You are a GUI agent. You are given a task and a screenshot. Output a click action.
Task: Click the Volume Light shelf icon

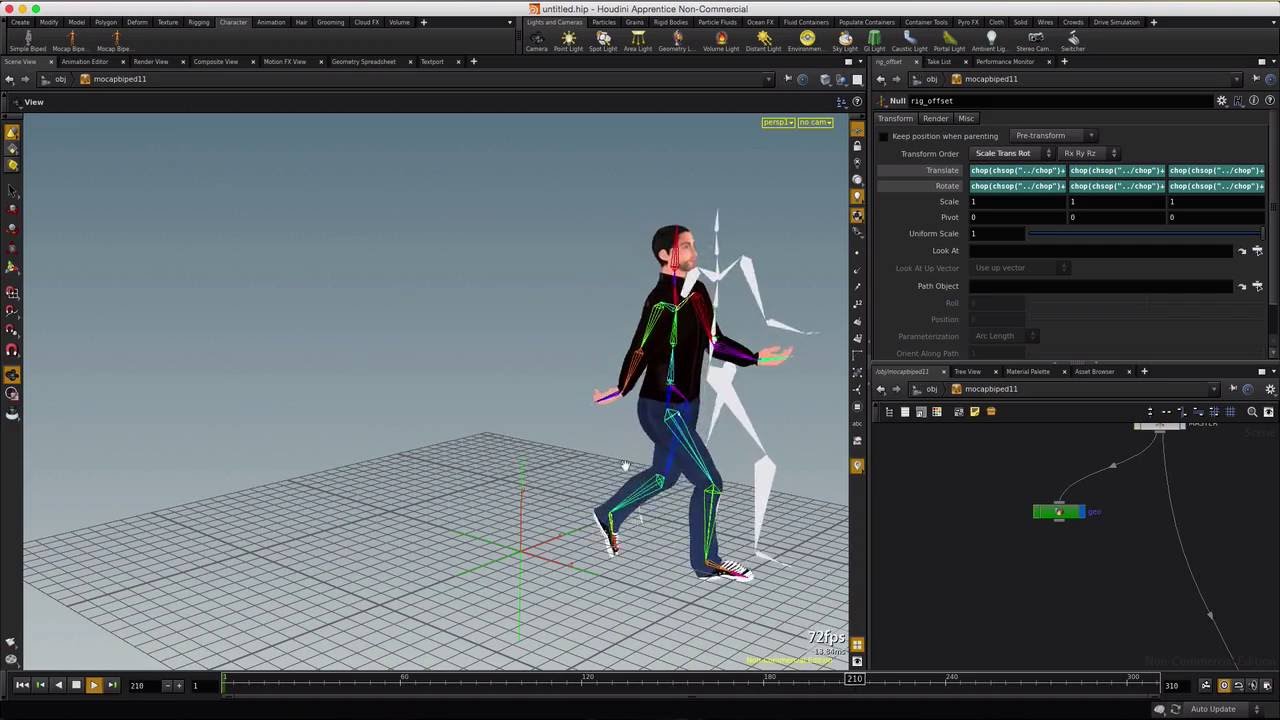pyautogui.click(x=720, y=41)
